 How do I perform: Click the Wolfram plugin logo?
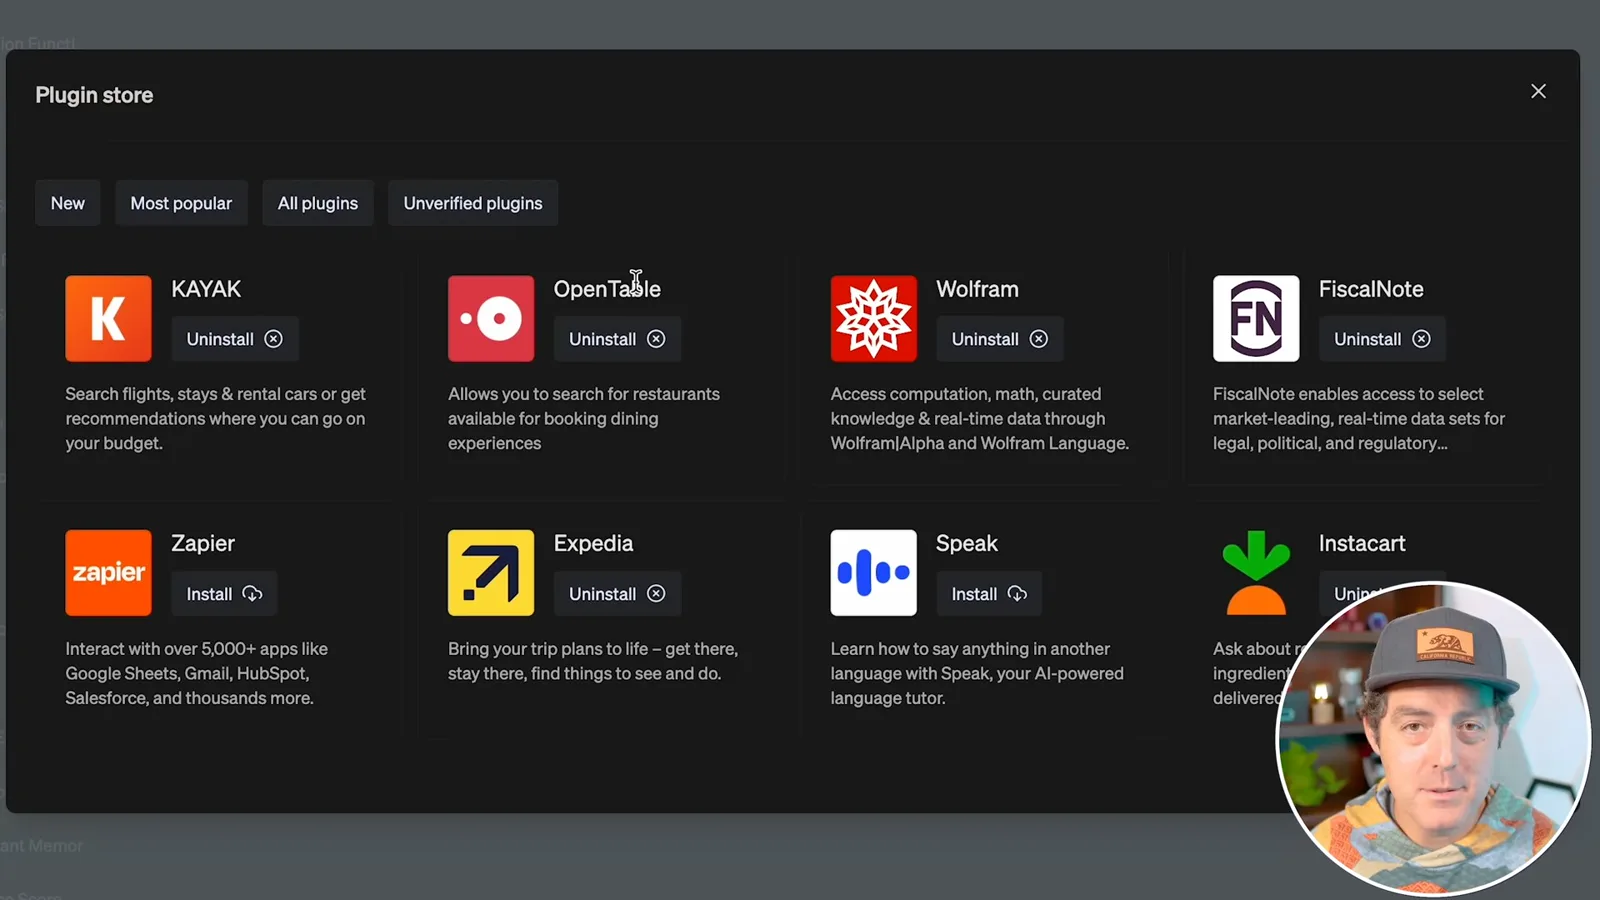click(873, 318)
